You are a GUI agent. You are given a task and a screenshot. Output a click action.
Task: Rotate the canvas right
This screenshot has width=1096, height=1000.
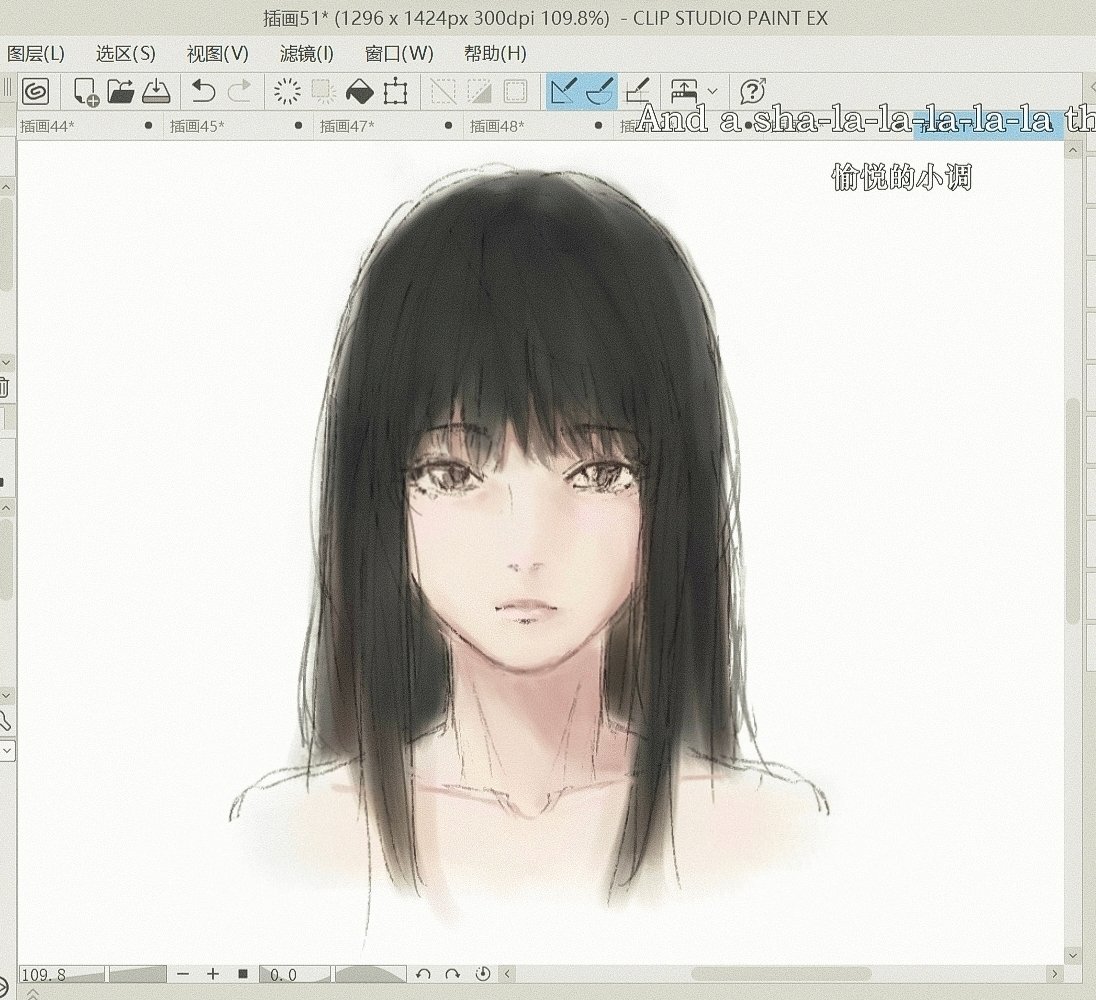pyautogui.click(x=452, y=973)
